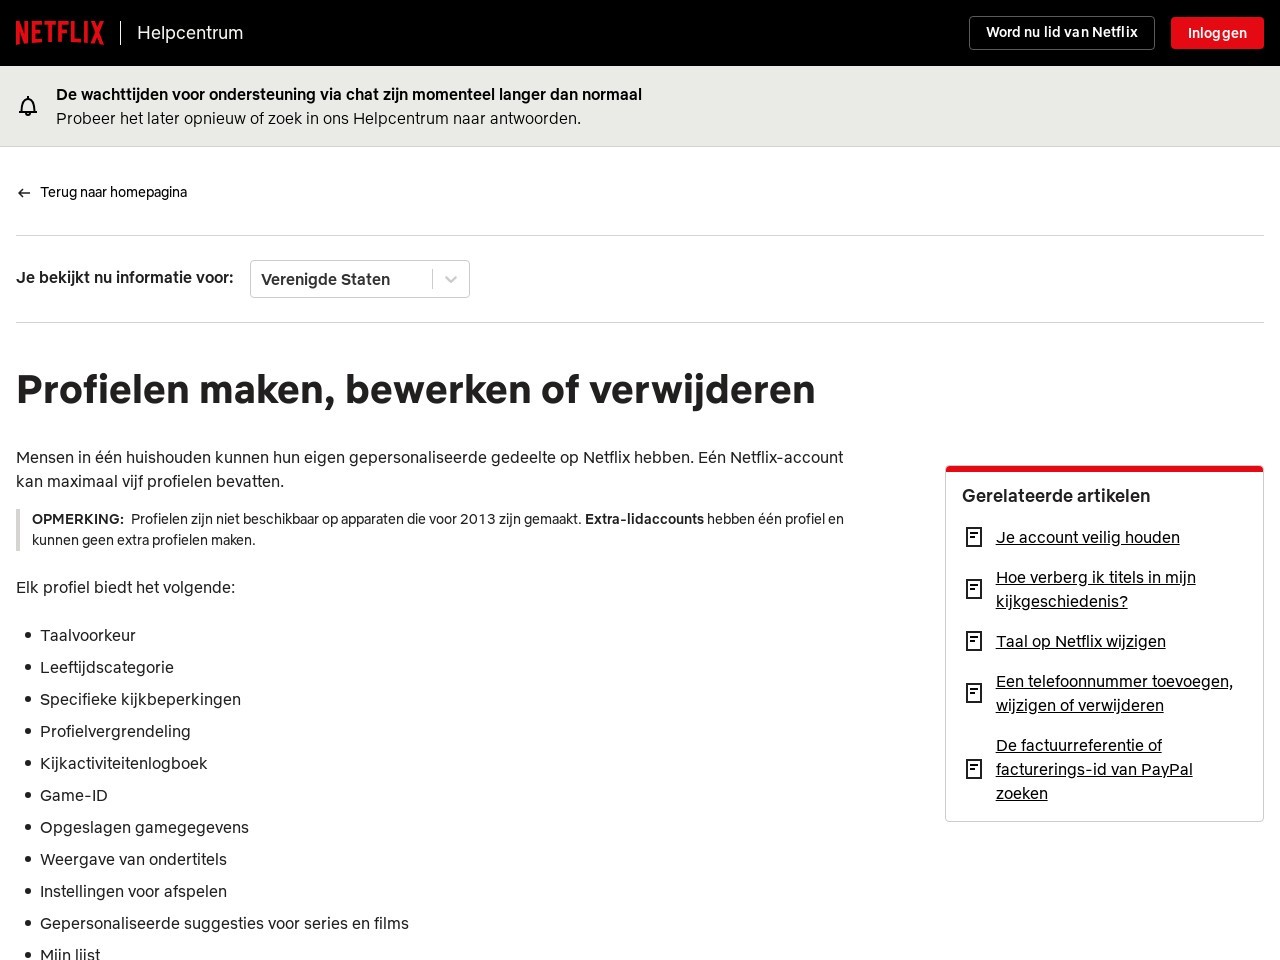Click 'Word nu lid van Netflix' button
The image size is (1280, 960).
1062,33
